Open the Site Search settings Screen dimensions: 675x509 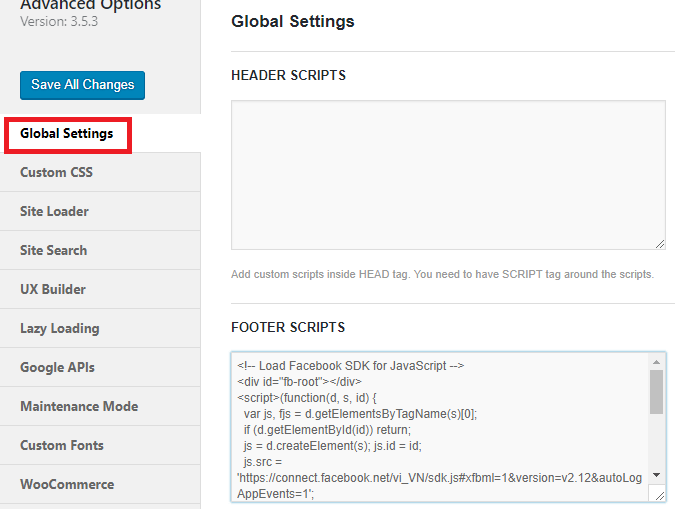[100, 251]
